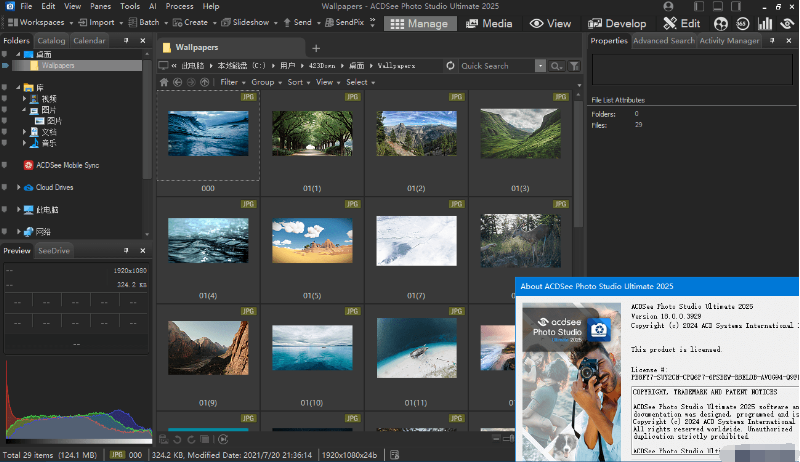The image size is (800, 462).
Task: Switch to View mode
Action: coord(550,23)
